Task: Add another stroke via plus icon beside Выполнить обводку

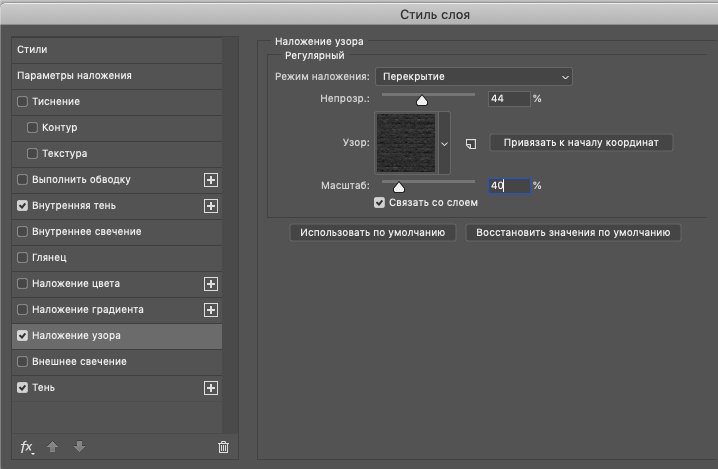Action: click(211, 180)
